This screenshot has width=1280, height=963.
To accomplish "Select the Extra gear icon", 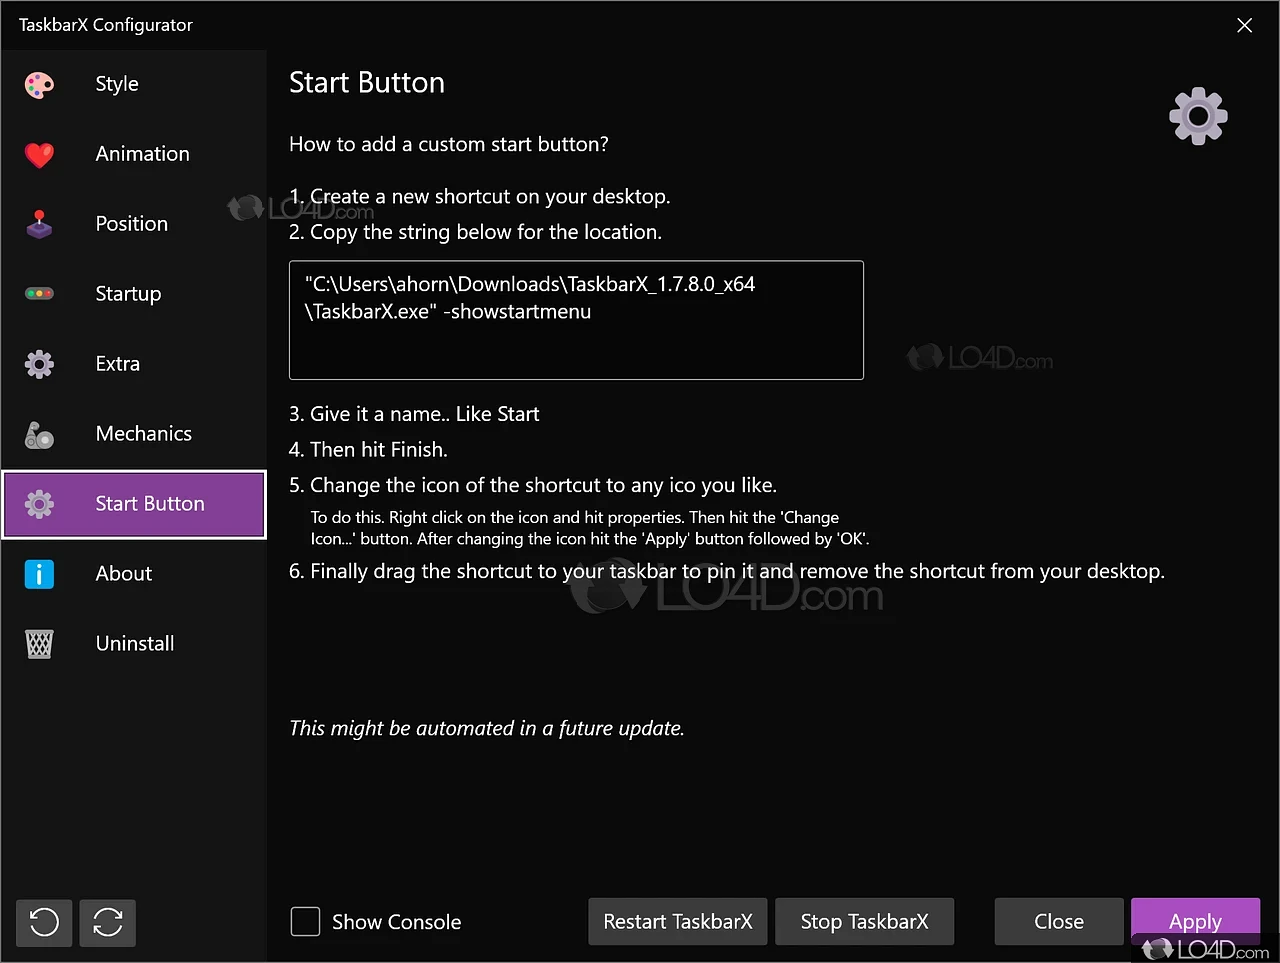I will (38, 364).
